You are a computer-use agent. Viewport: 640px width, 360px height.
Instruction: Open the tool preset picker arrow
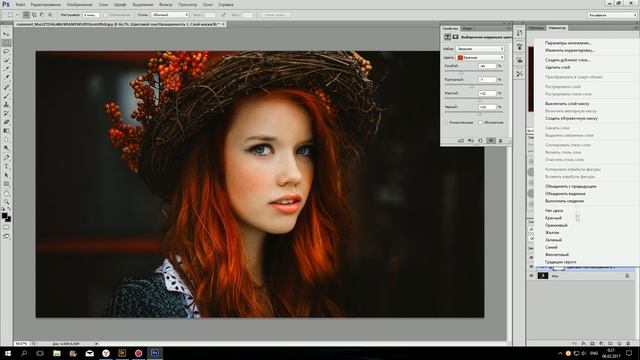(x=17, y=15)
